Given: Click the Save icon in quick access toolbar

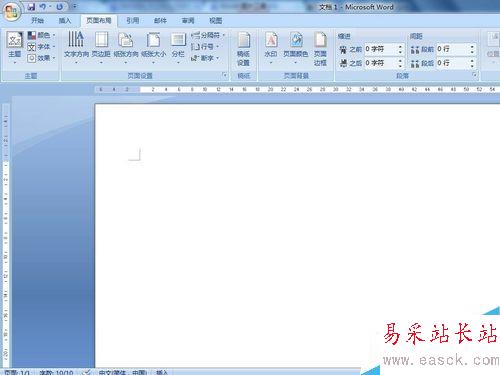Looking at the screenshot, I should (x=31, y=7).
